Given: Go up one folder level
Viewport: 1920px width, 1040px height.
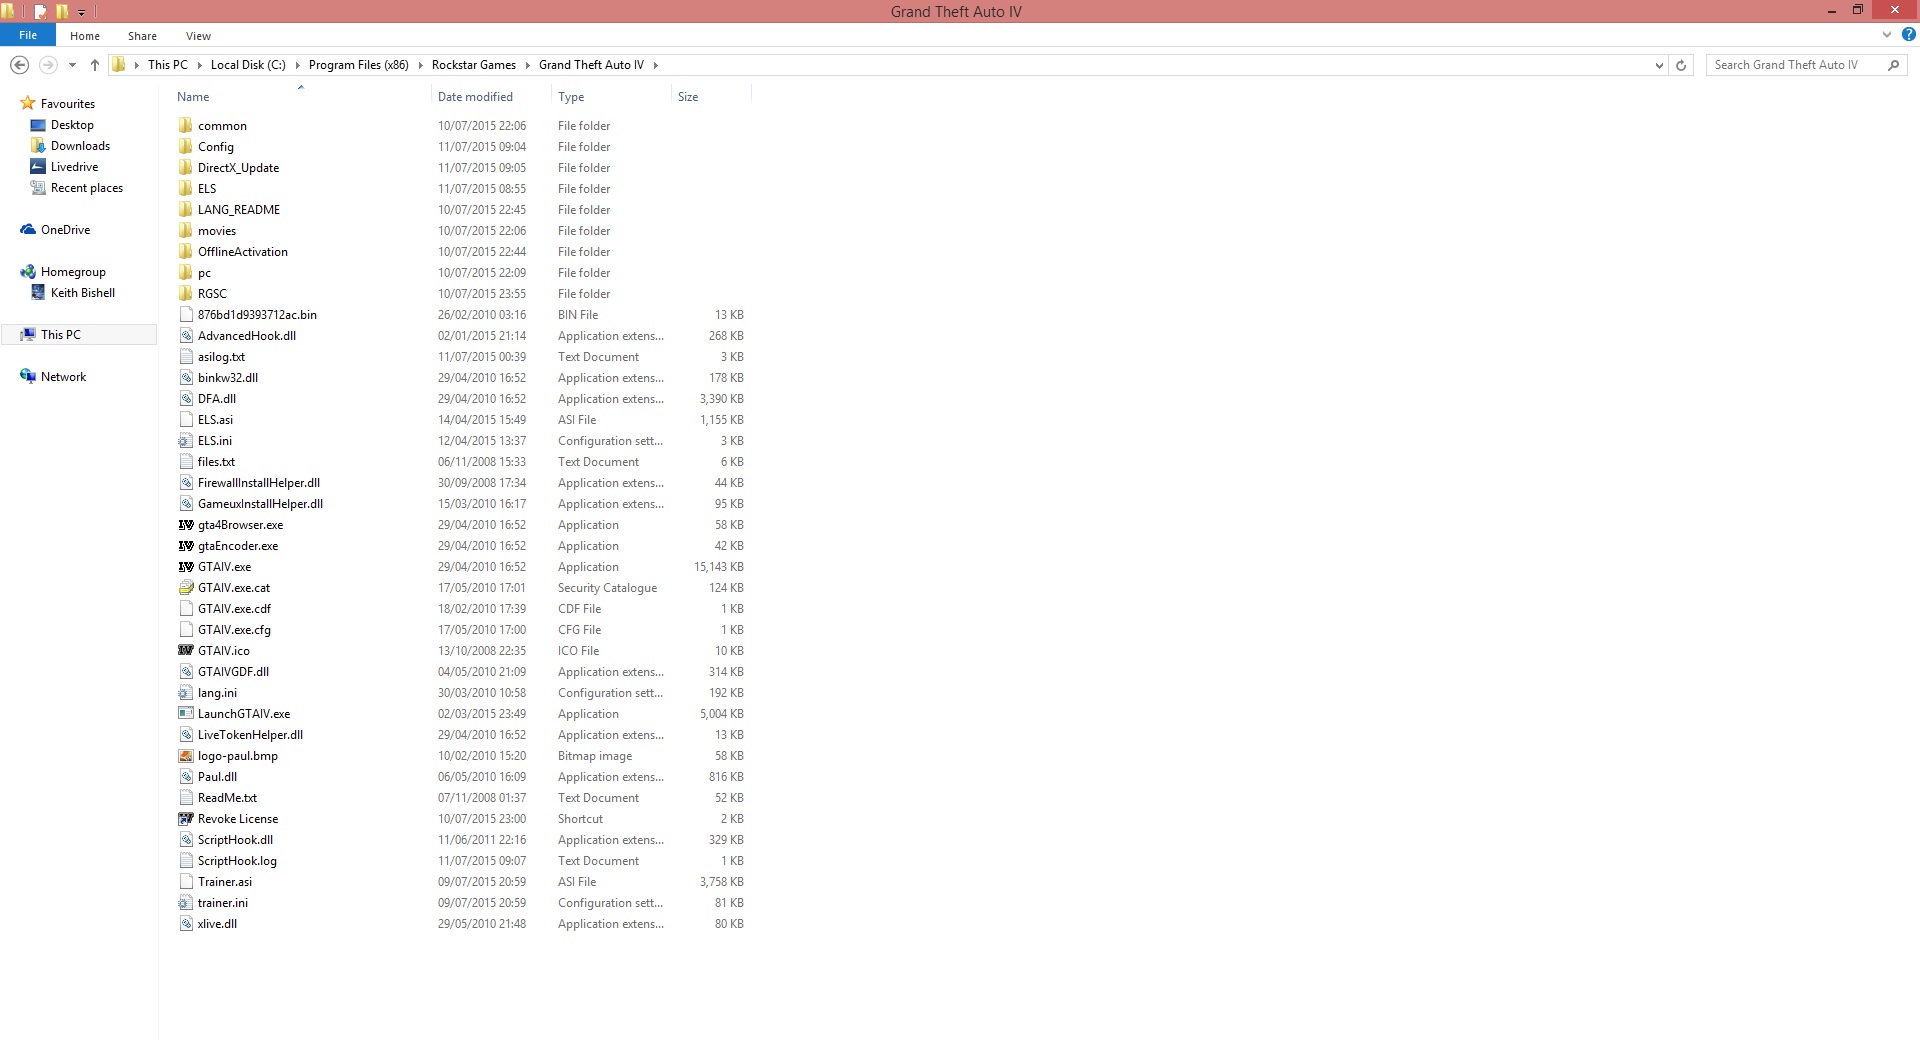Looking at the screenshot, I should tap(95, 65).
